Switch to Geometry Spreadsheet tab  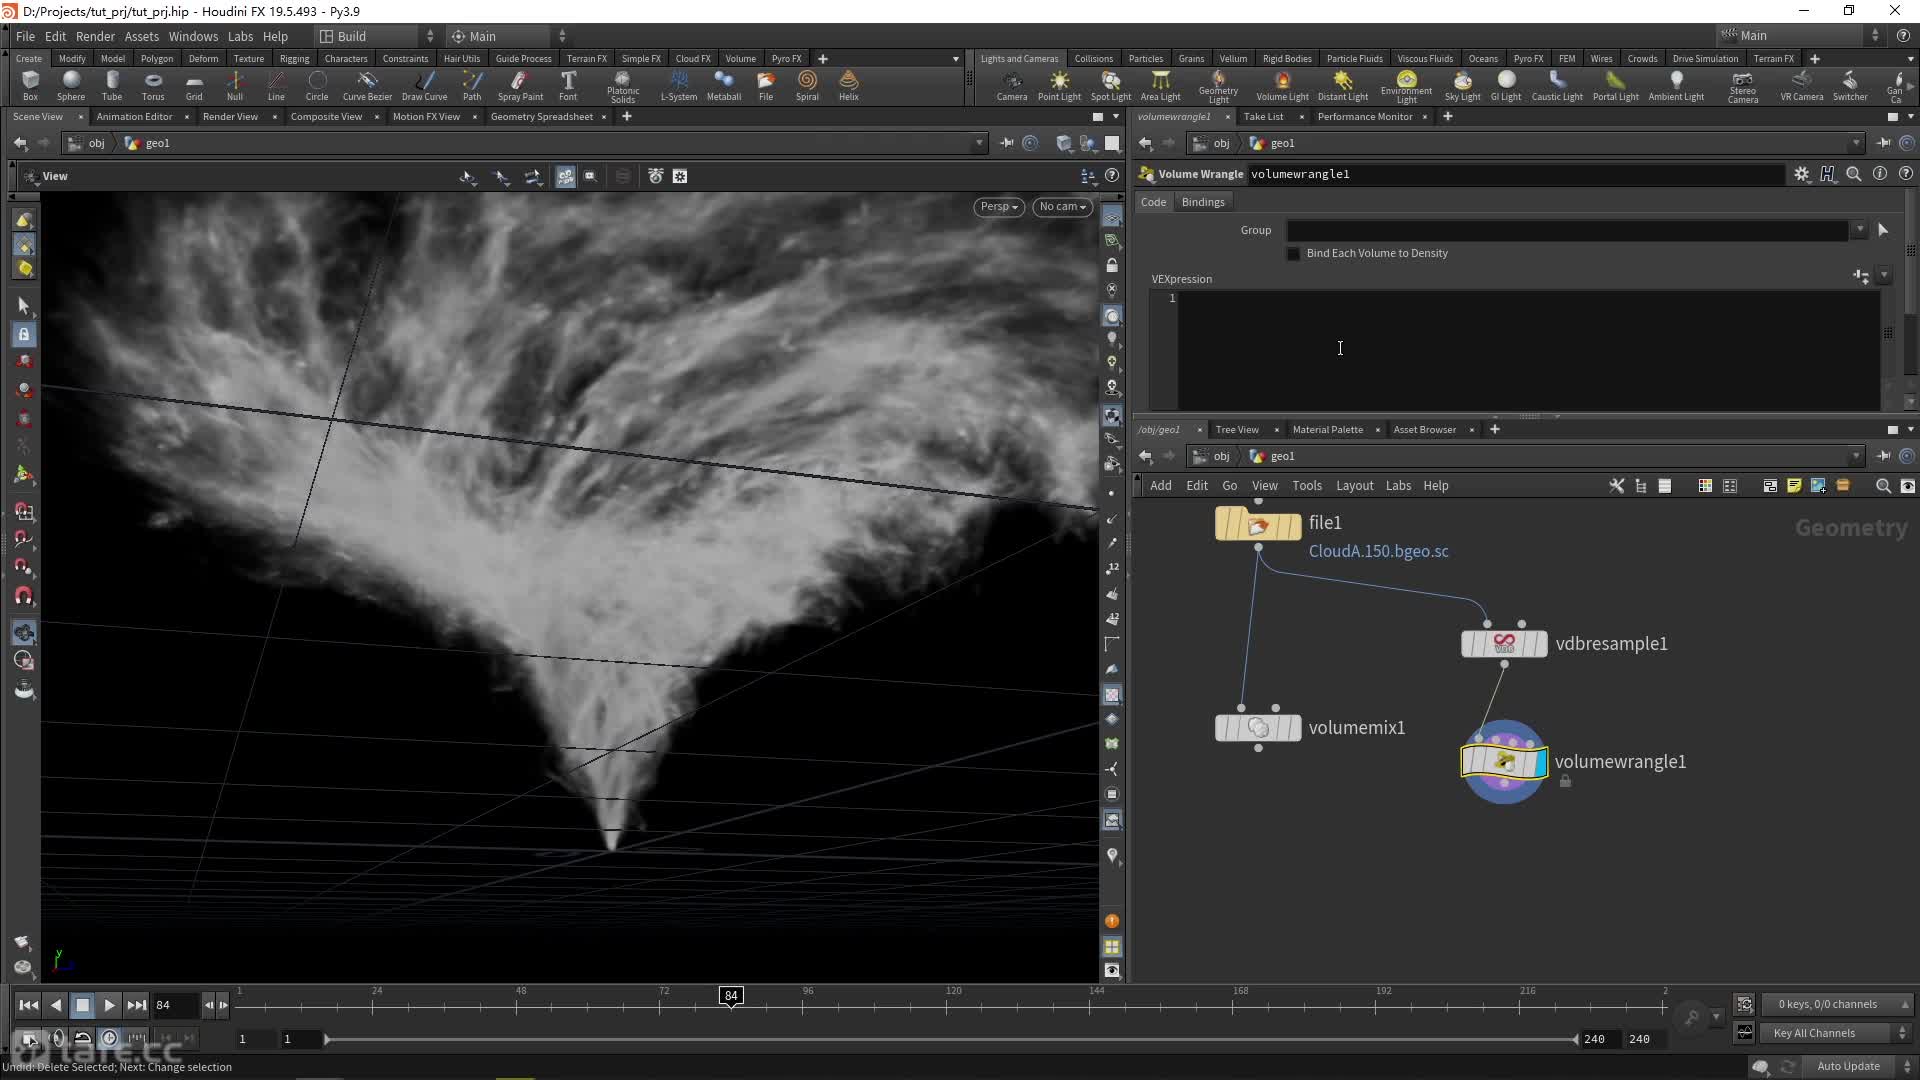pyautogui.click(x=542, y=117)
